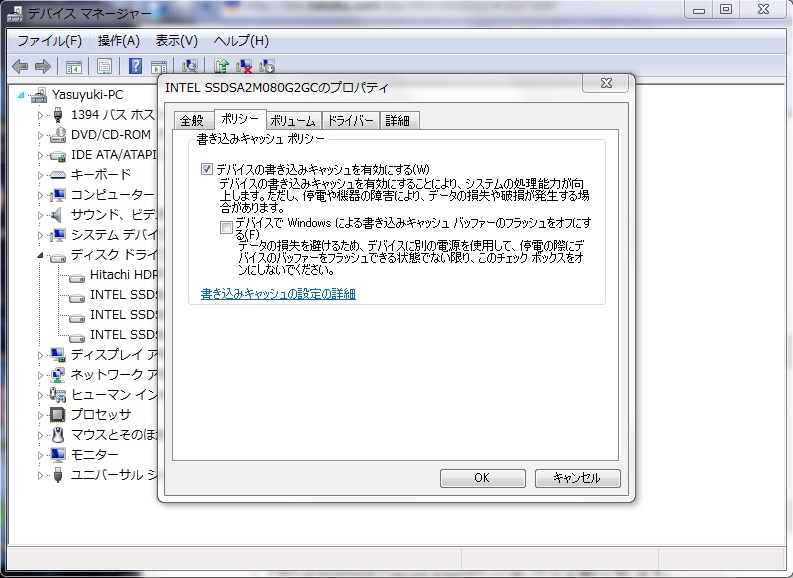The image size is (793, 578).
Task: Open the 表示(V) menu
Action: click(x=177, y=41)
